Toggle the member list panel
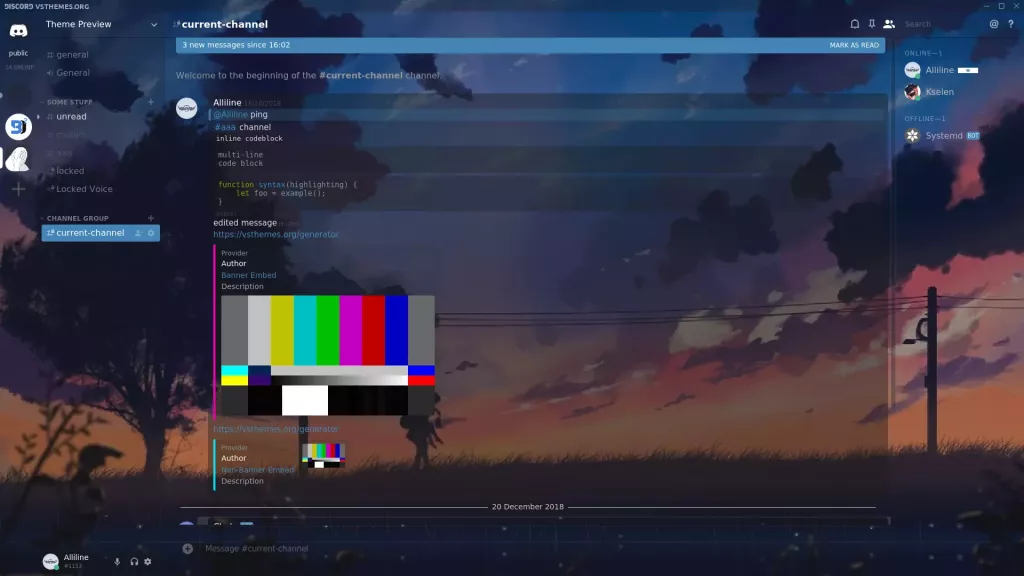 [x=888, y=24]
